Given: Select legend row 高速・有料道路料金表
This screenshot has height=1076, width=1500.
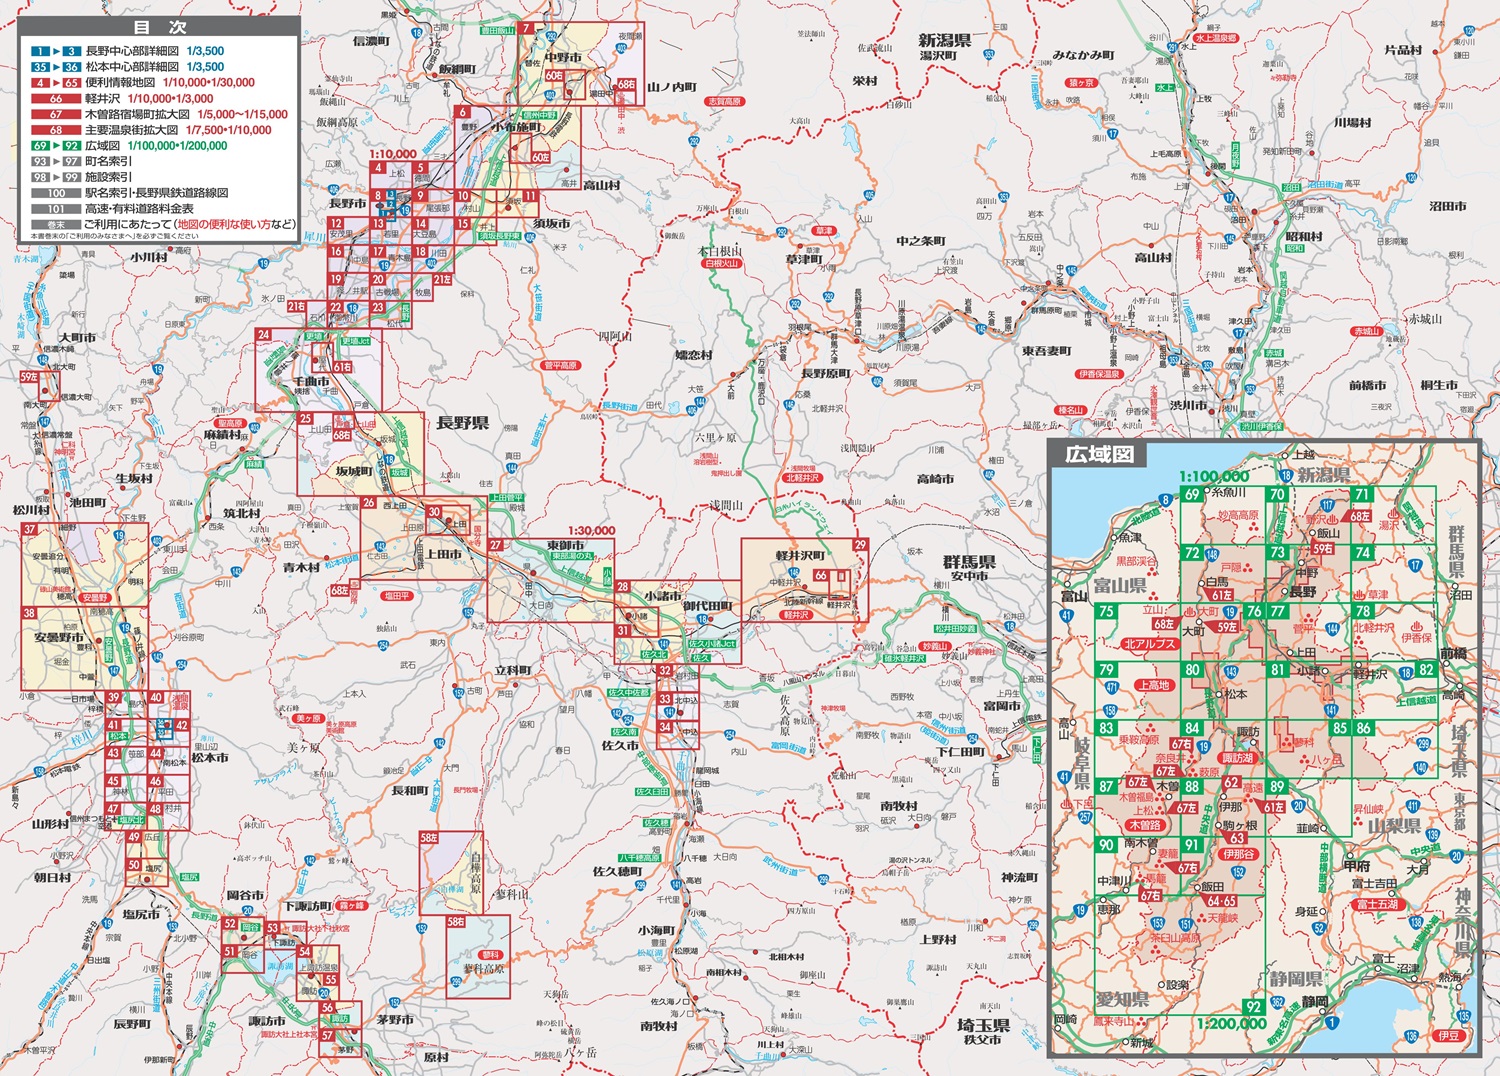Looking at the screenshot, I should (113, 209).
